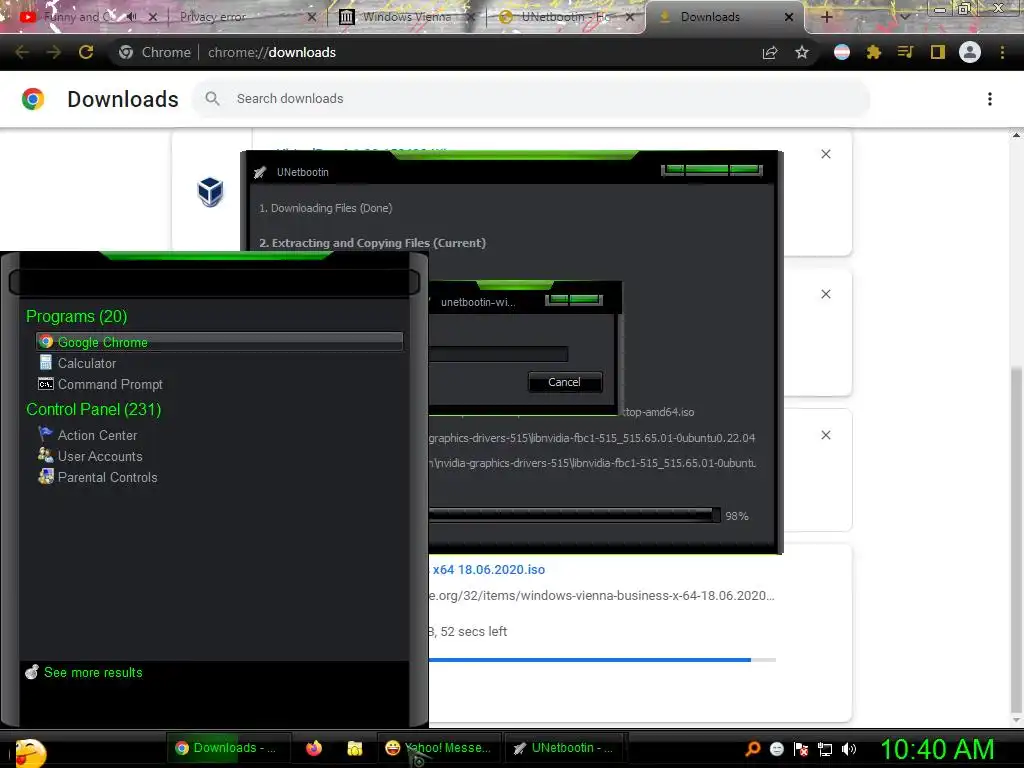Click the emoji Start button

pyautogui.click(x=31, y=752)
